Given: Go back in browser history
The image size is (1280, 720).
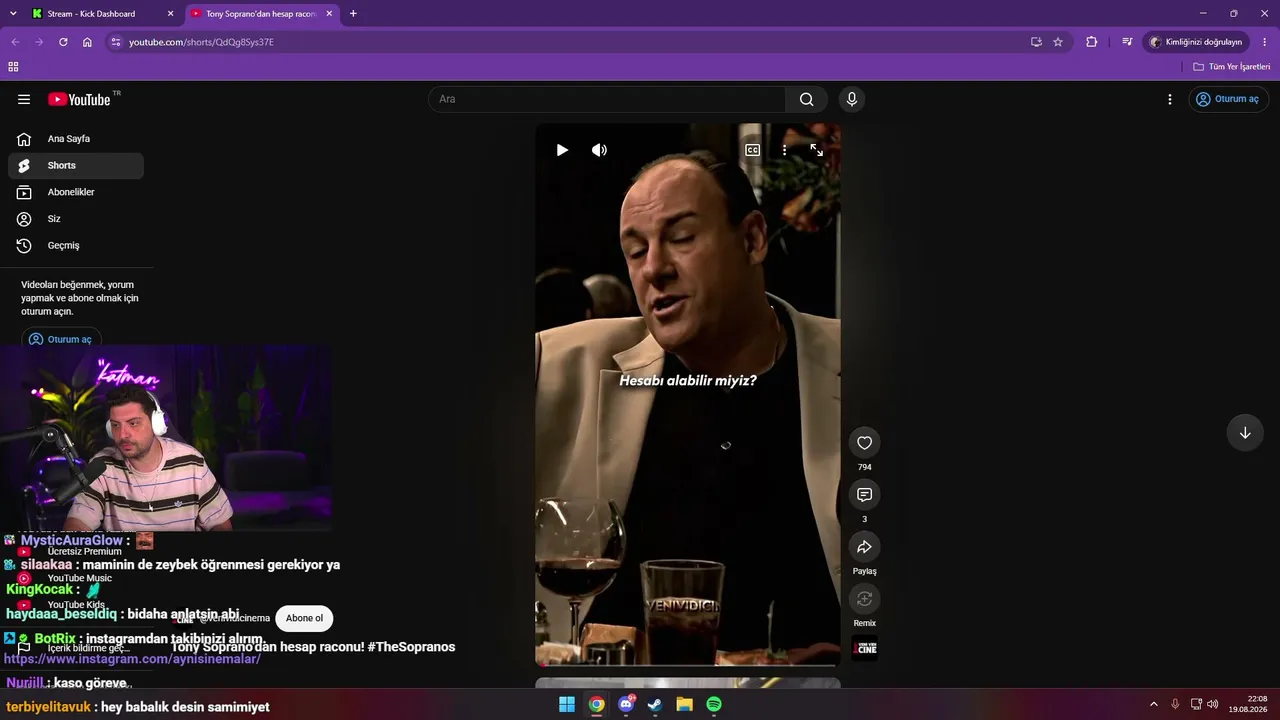Looking at the screenshot, I should pos(15,42).
